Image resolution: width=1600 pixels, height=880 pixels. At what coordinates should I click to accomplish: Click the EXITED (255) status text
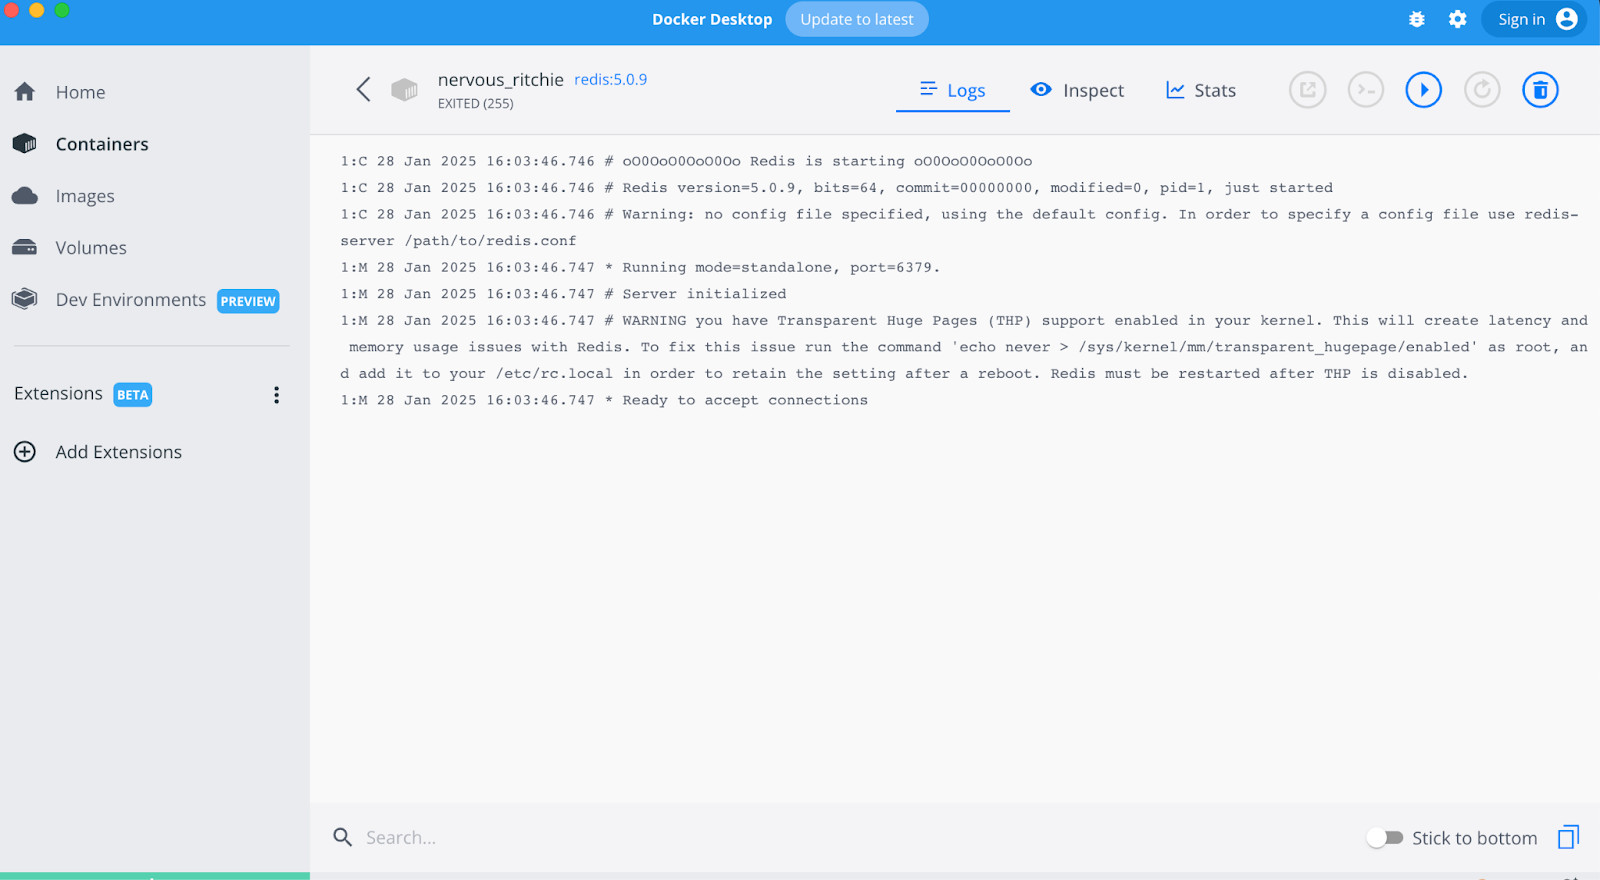click(476, 103)
